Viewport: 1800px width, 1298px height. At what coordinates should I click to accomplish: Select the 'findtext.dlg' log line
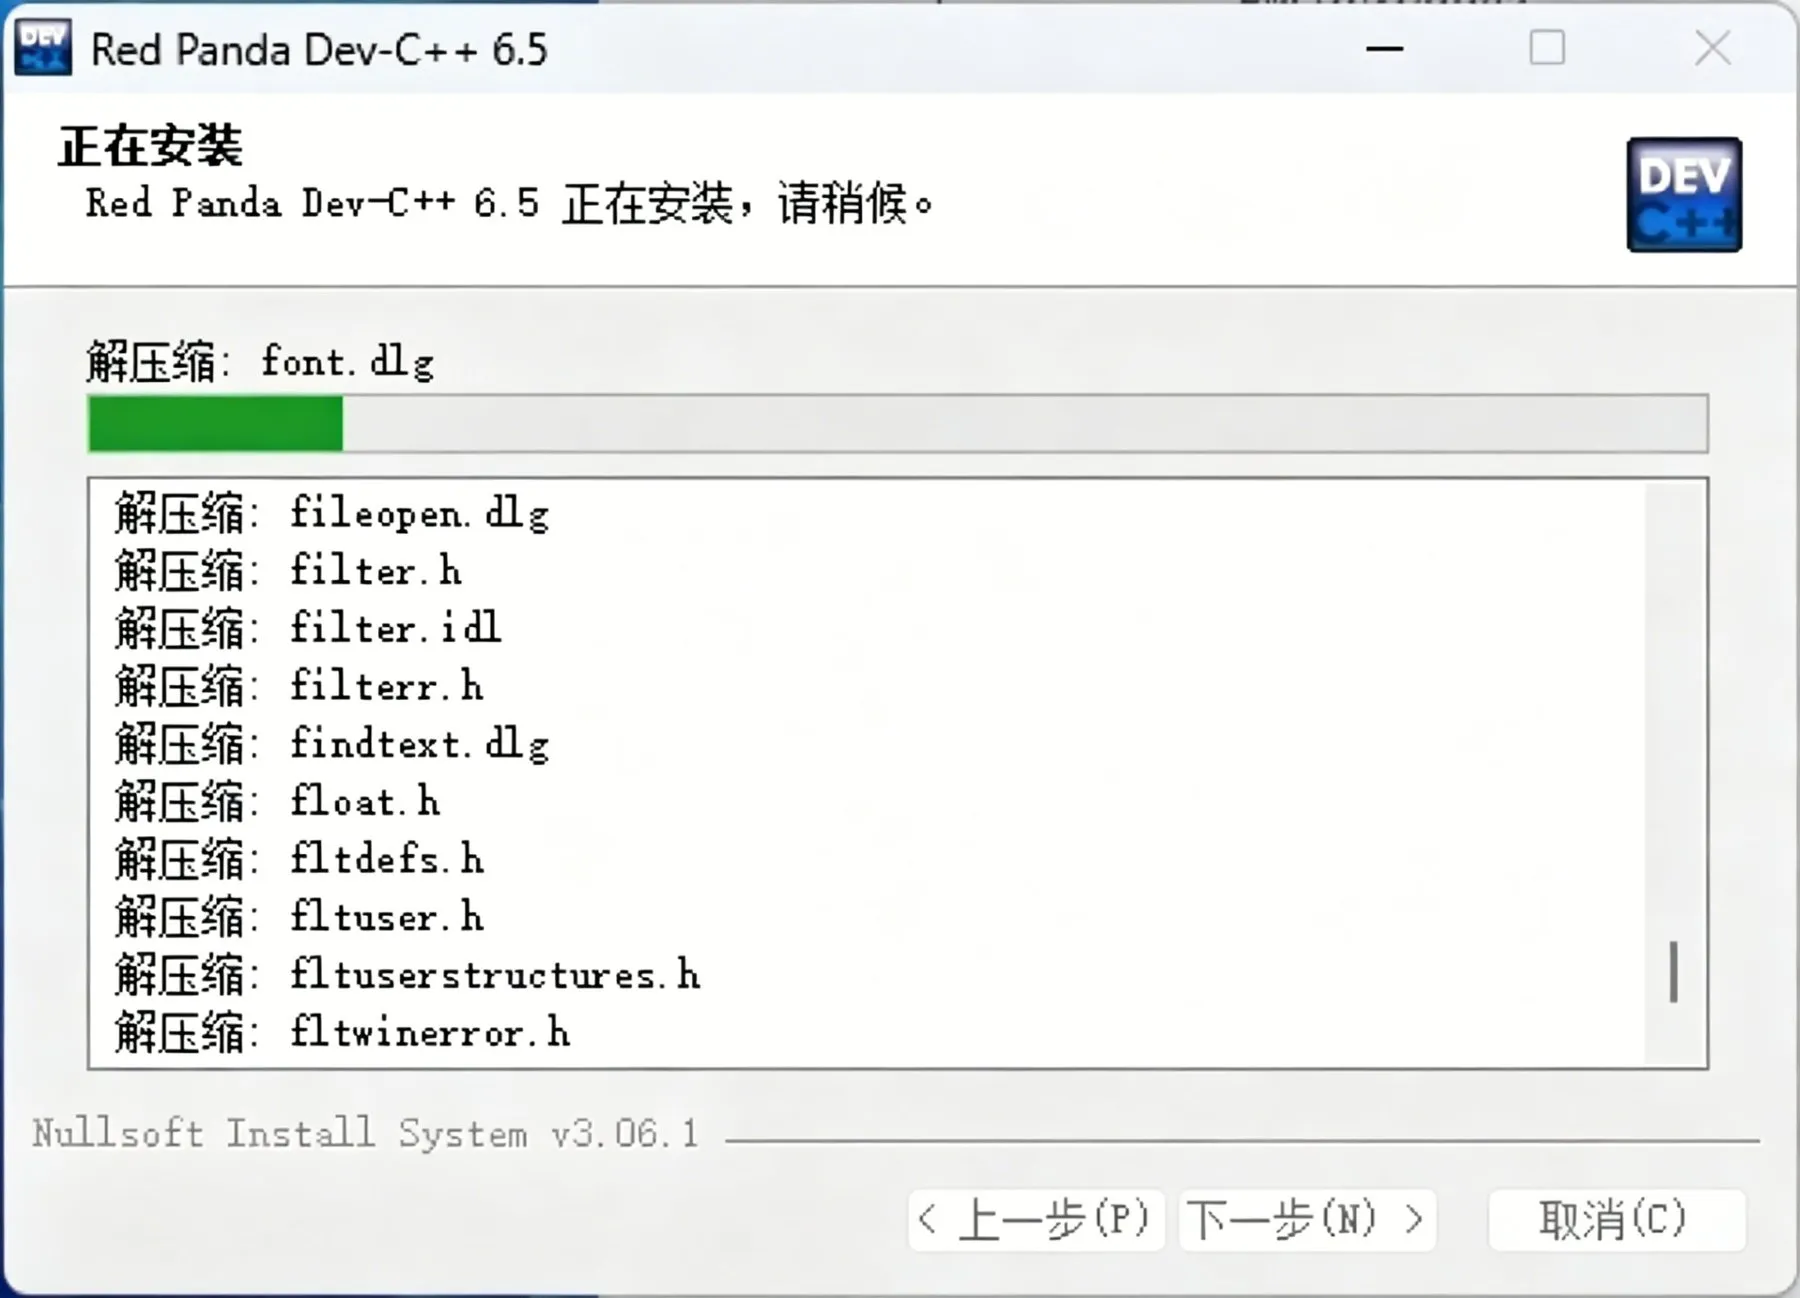click(x=332, y=744)
